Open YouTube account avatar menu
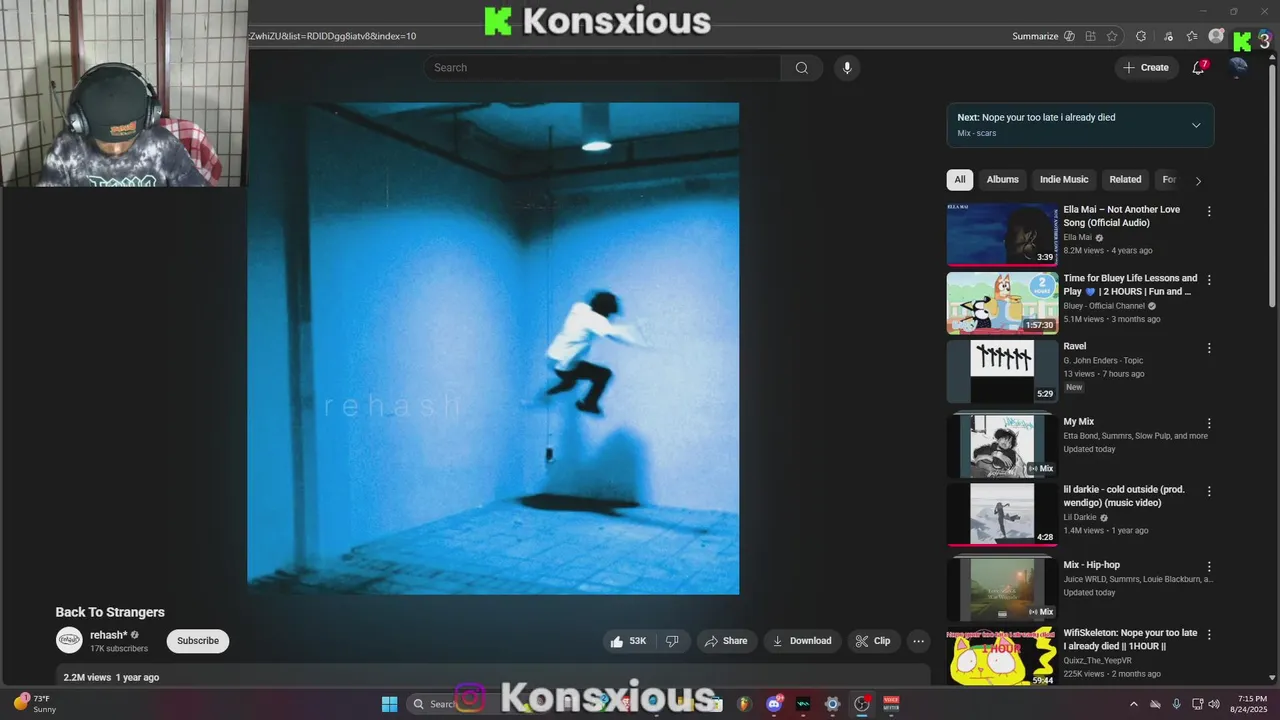The image size is (1280, 720). (x=1239, y=68)
